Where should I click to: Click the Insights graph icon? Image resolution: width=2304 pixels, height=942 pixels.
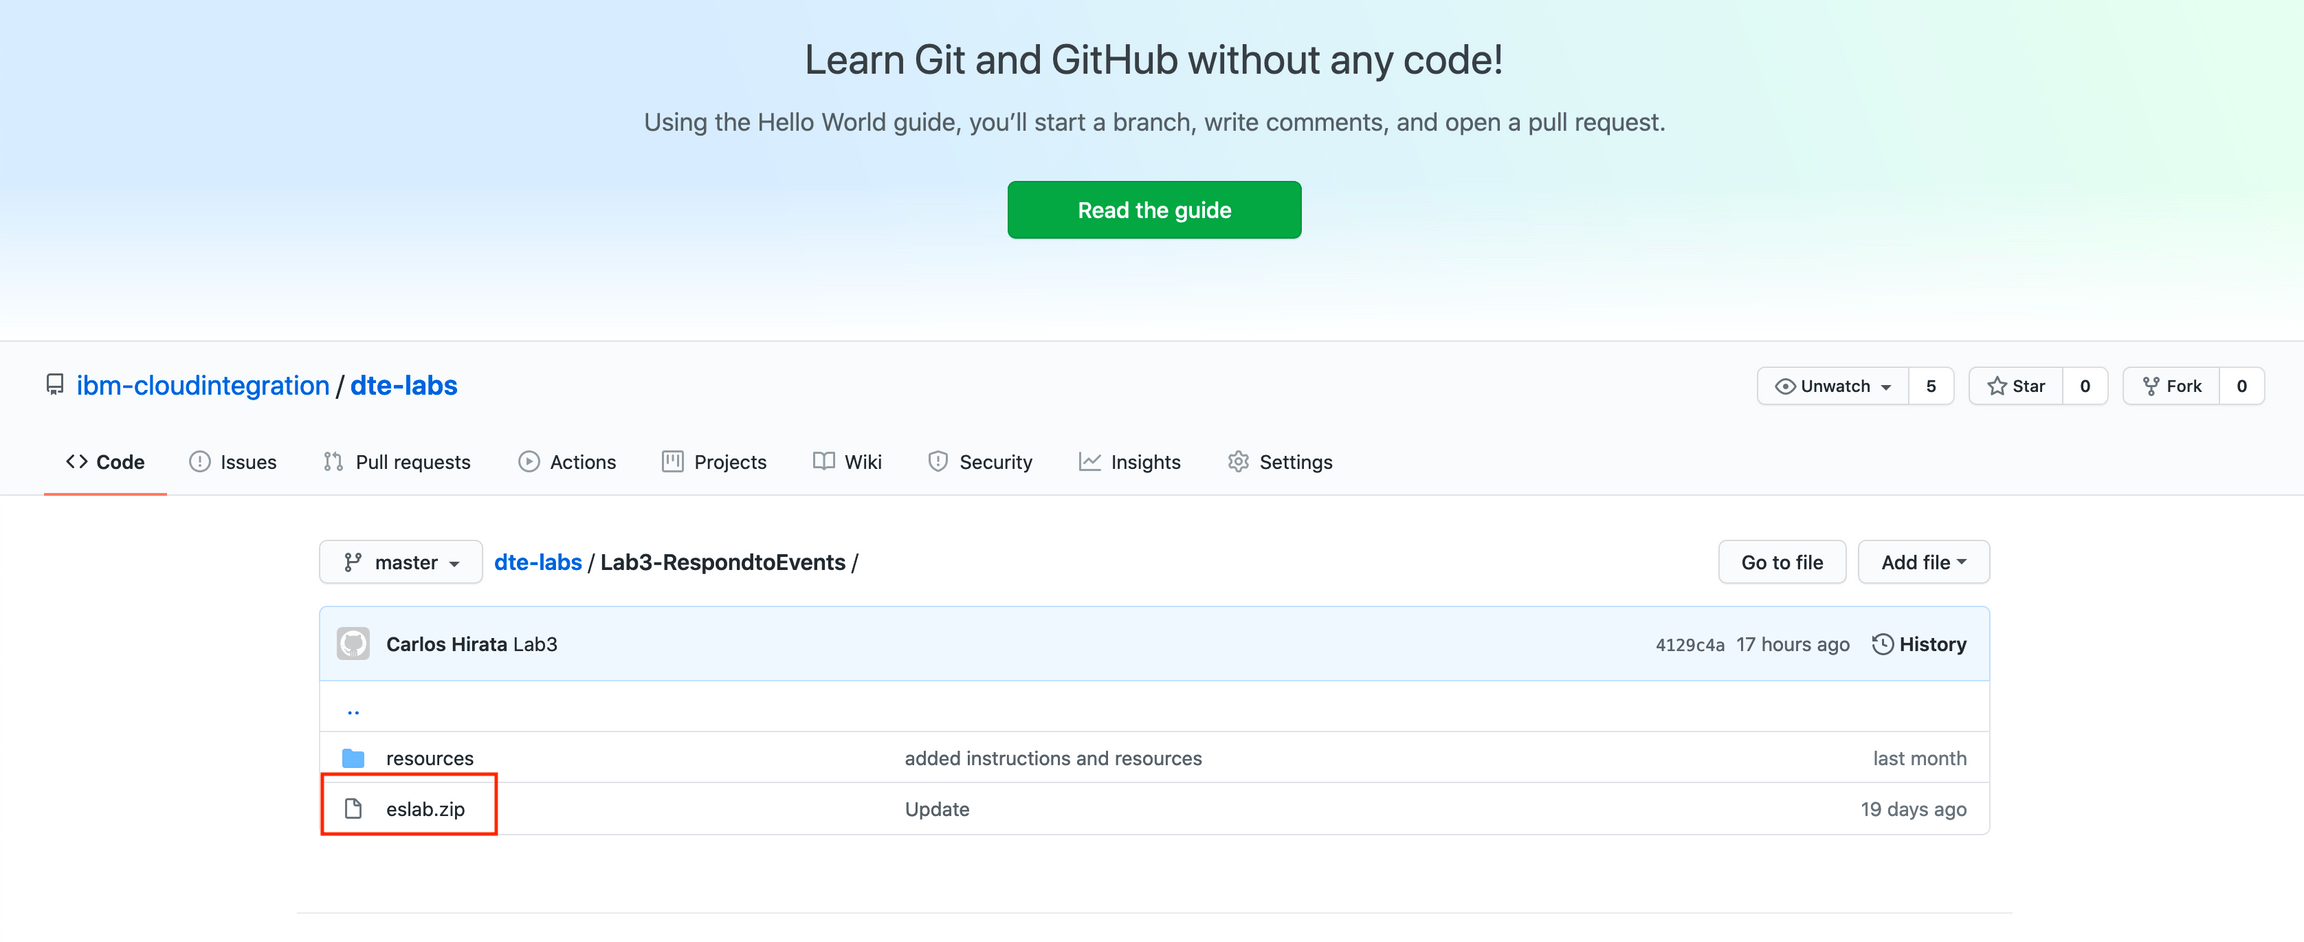point(1089,461)
